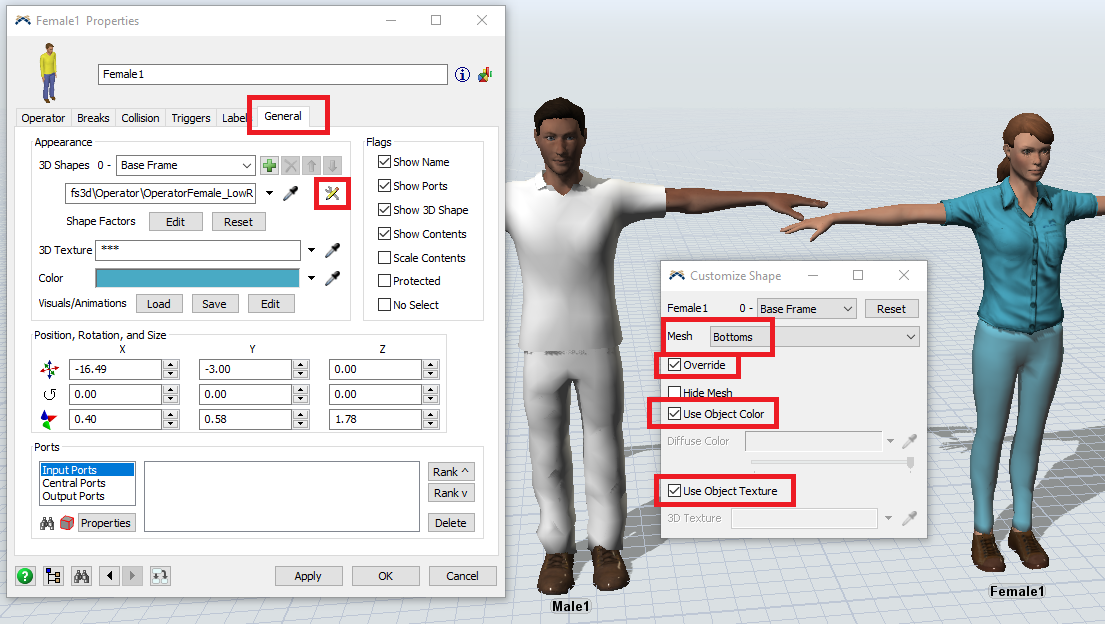This screenshot has height=624, width=1105.
Task: Select Central Ports in the ports list
Action: click(x=73, y=483)
